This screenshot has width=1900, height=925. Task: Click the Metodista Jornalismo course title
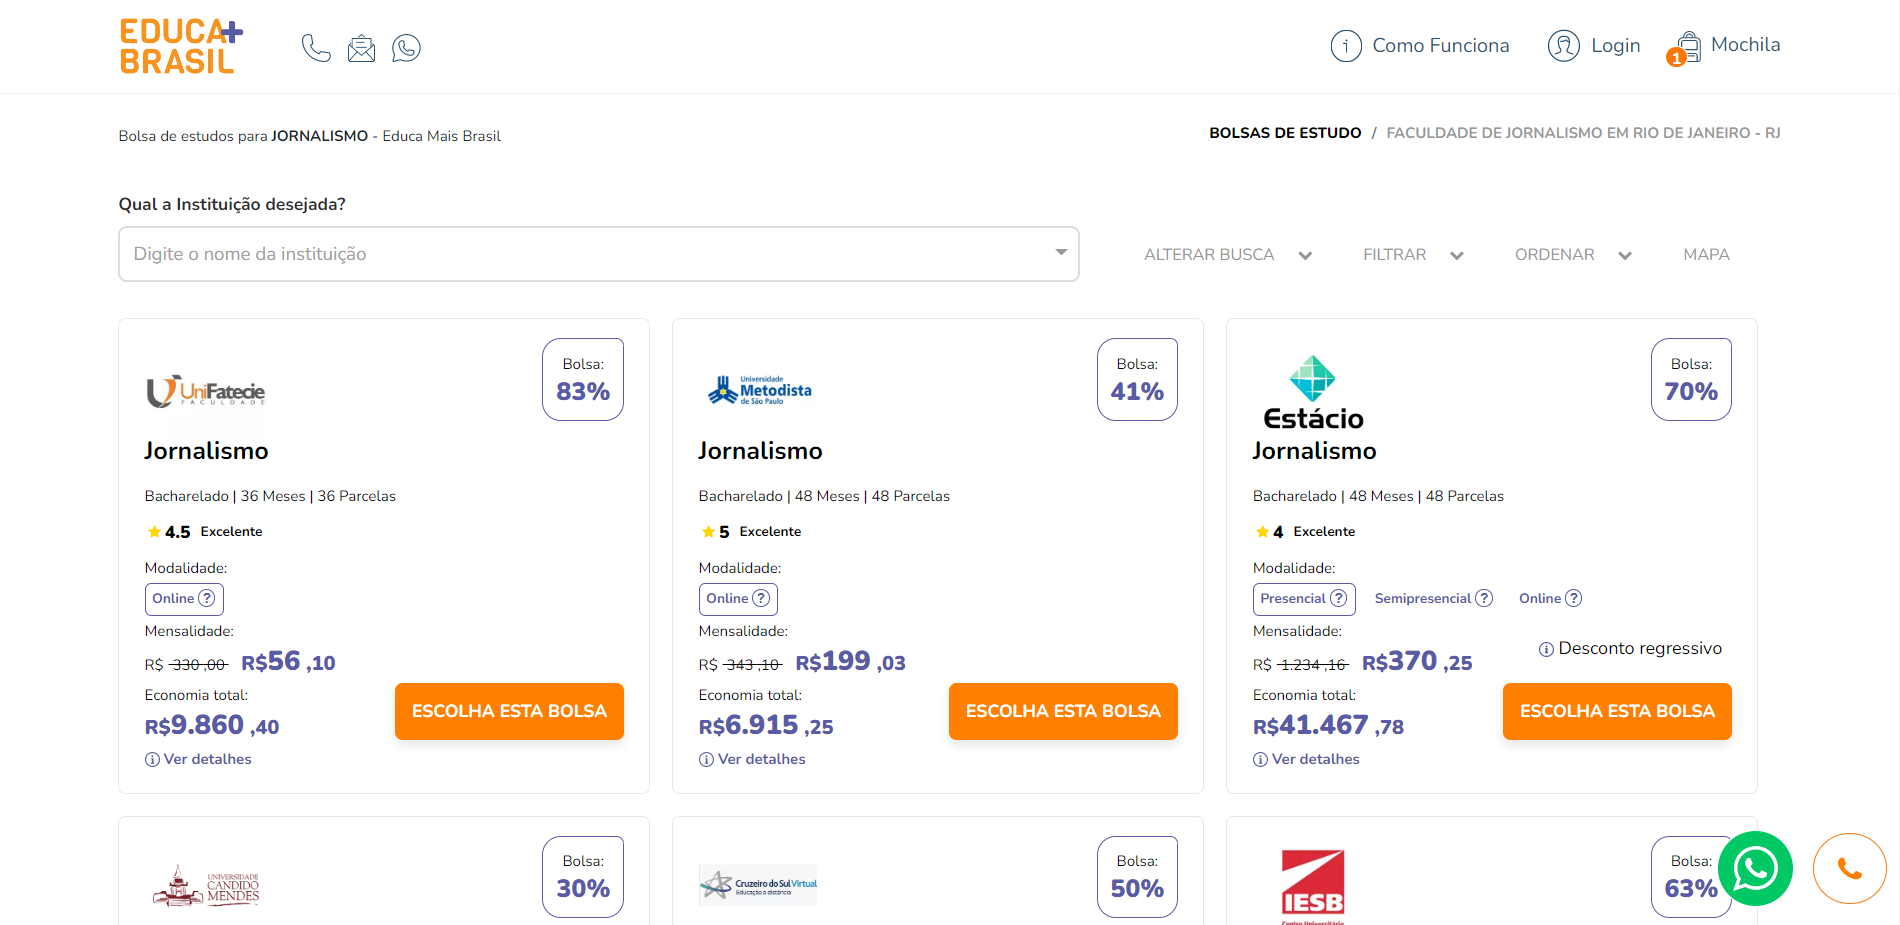[760, 451]
